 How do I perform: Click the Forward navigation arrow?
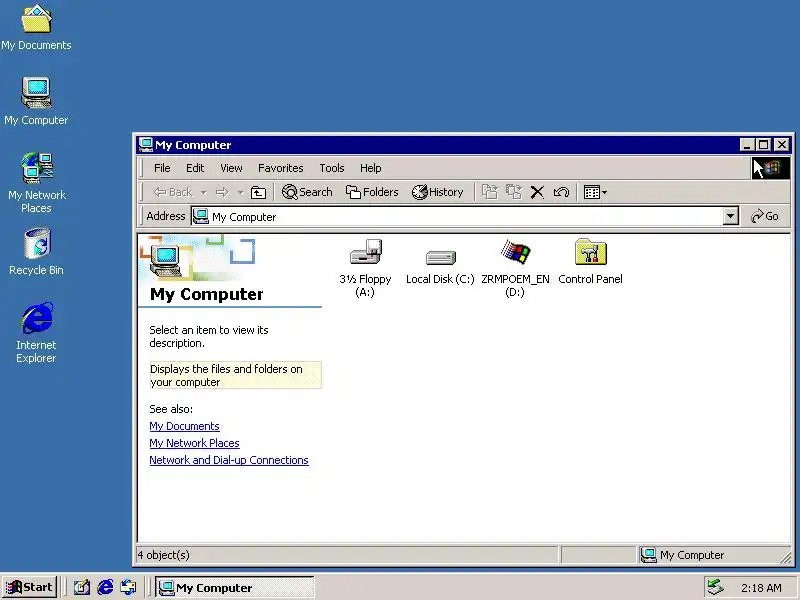pos(222,192)
